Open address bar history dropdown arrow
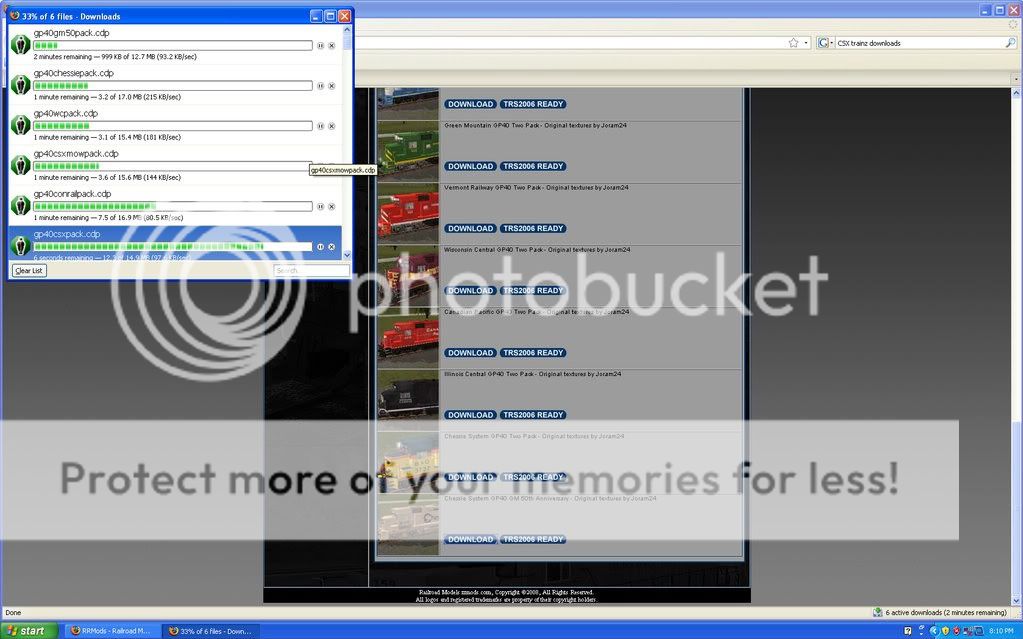The width and height of the screenshot is (1023, 639). [806, 43]
